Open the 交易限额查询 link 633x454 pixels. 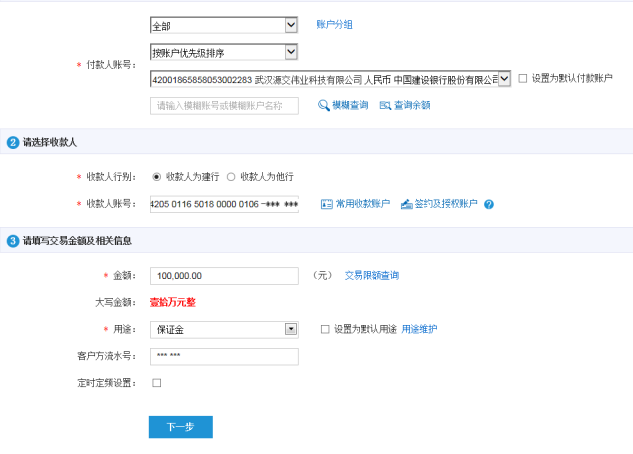371,275
